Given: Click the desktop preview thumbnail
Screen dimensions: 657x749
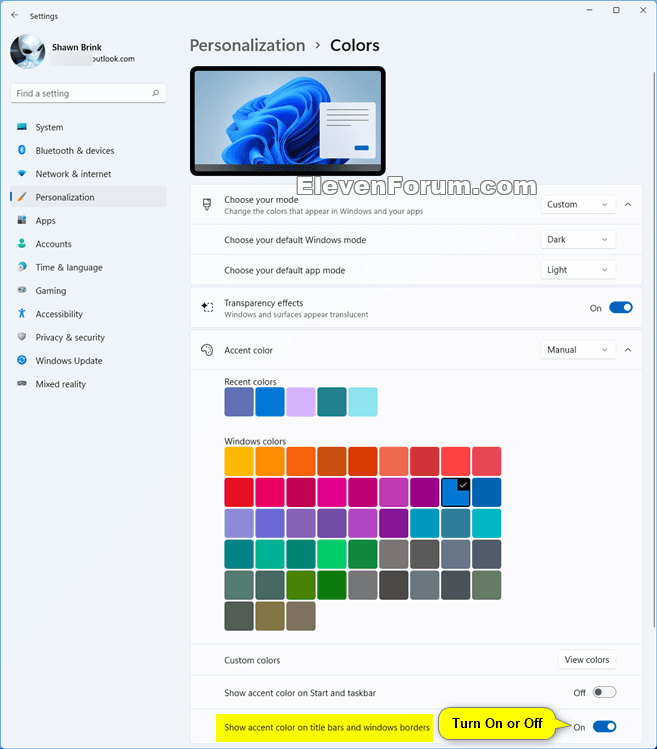Looking at the screenshot, I should [288, 121].
